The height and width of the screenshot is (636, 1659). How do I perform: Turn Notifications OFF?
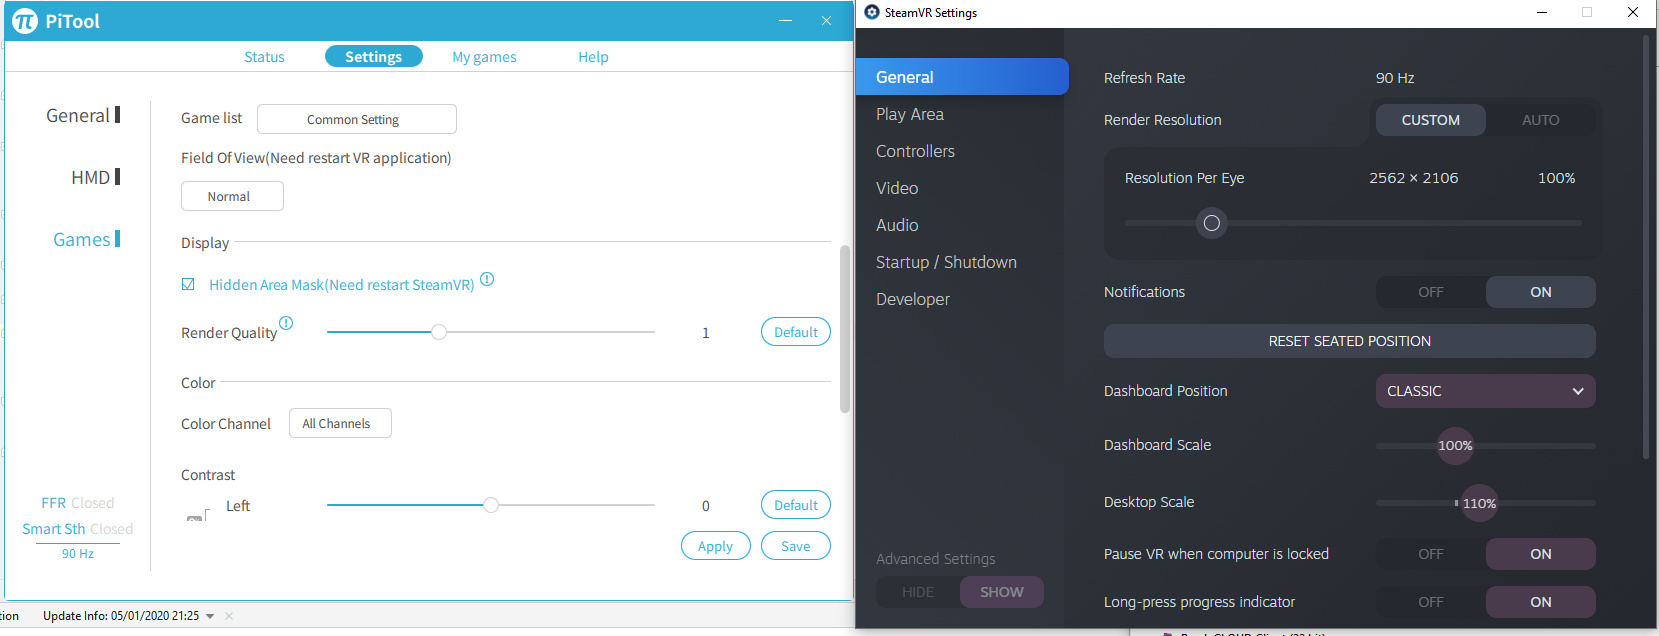pyautogui.click(x=1431, y=292)
